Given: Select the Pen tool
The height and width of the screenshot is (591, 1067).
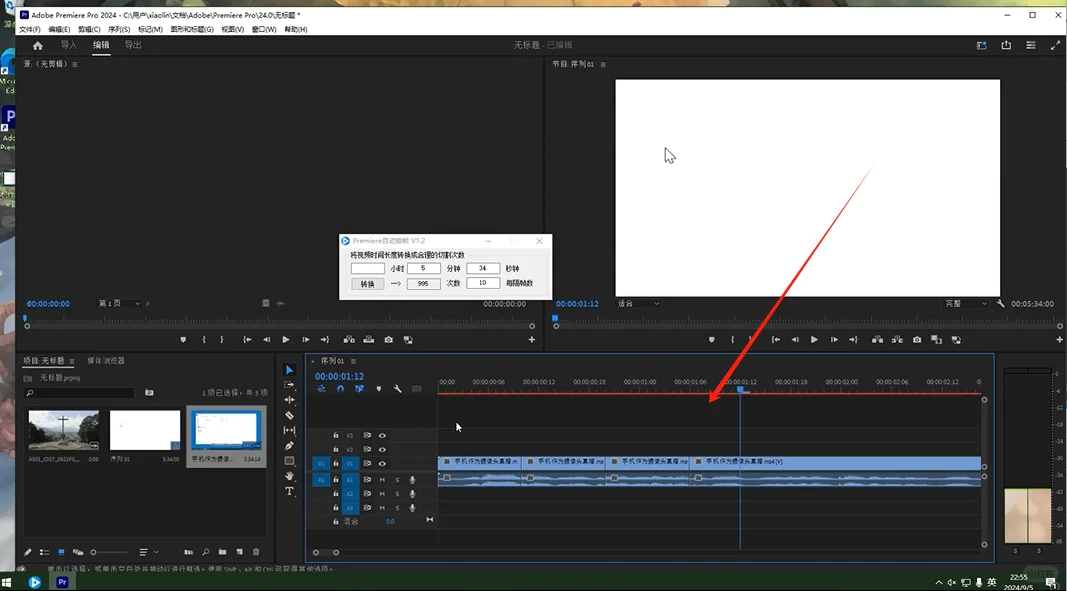Looking at the screenshot, I should tap(289, 445).
